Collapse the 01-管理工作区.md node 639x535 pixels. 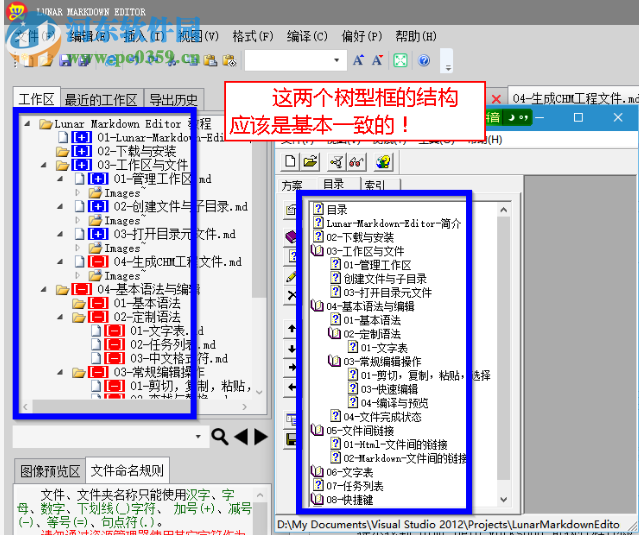[x=60, y=178]
